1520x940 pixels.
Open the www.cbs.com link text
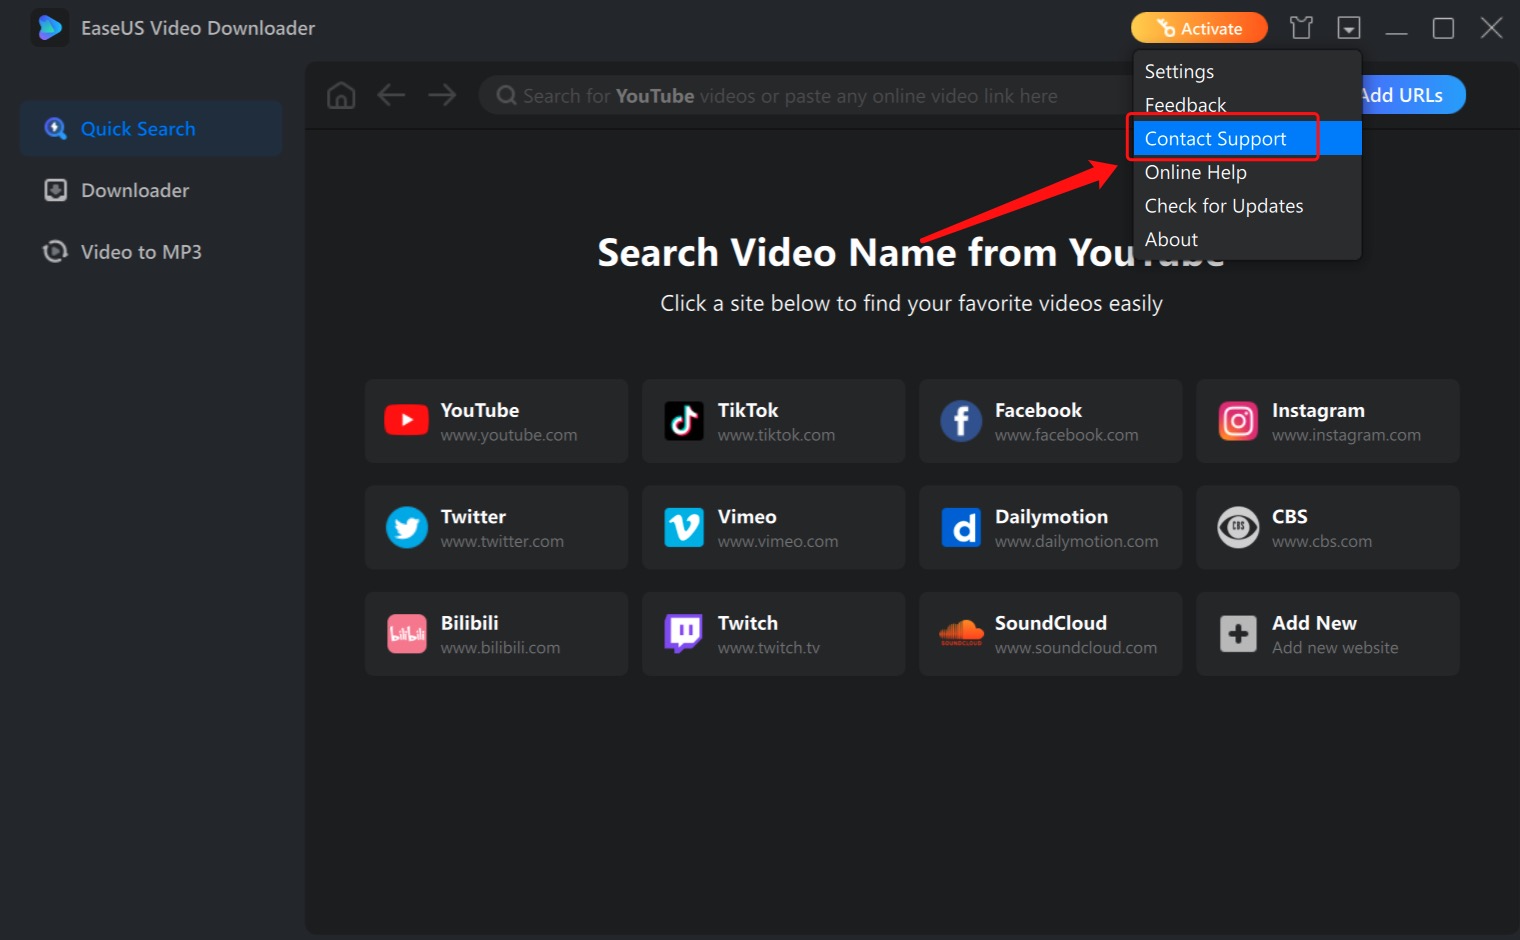[x=1322, y=541]
